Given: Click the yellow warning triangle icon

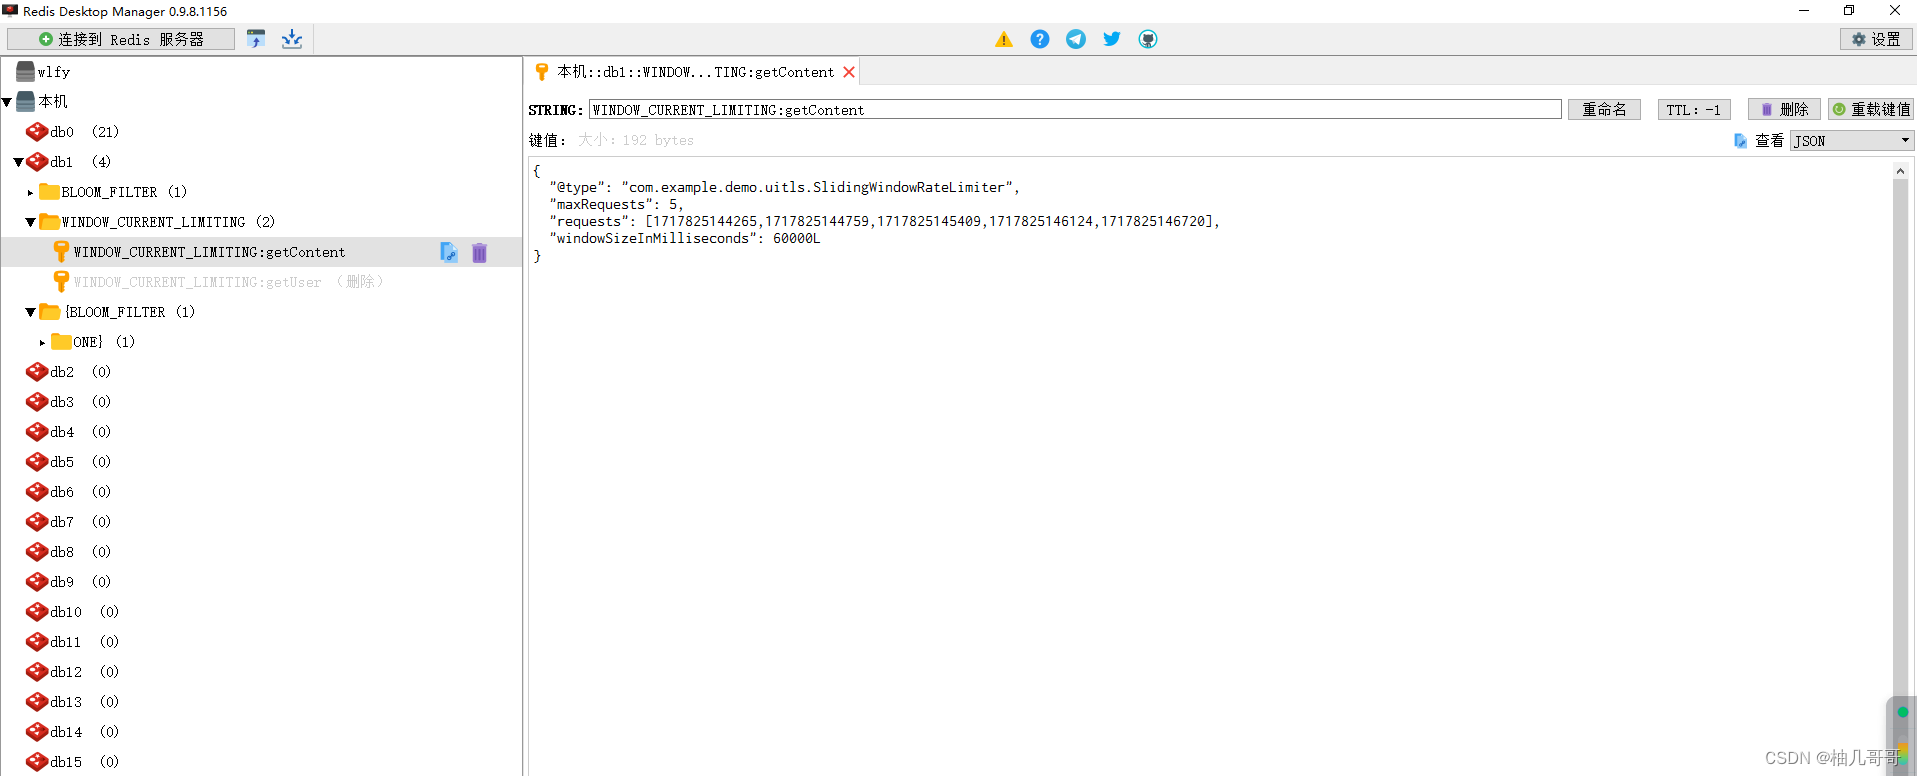Looking at the screenshot, I should (1004, 39).
